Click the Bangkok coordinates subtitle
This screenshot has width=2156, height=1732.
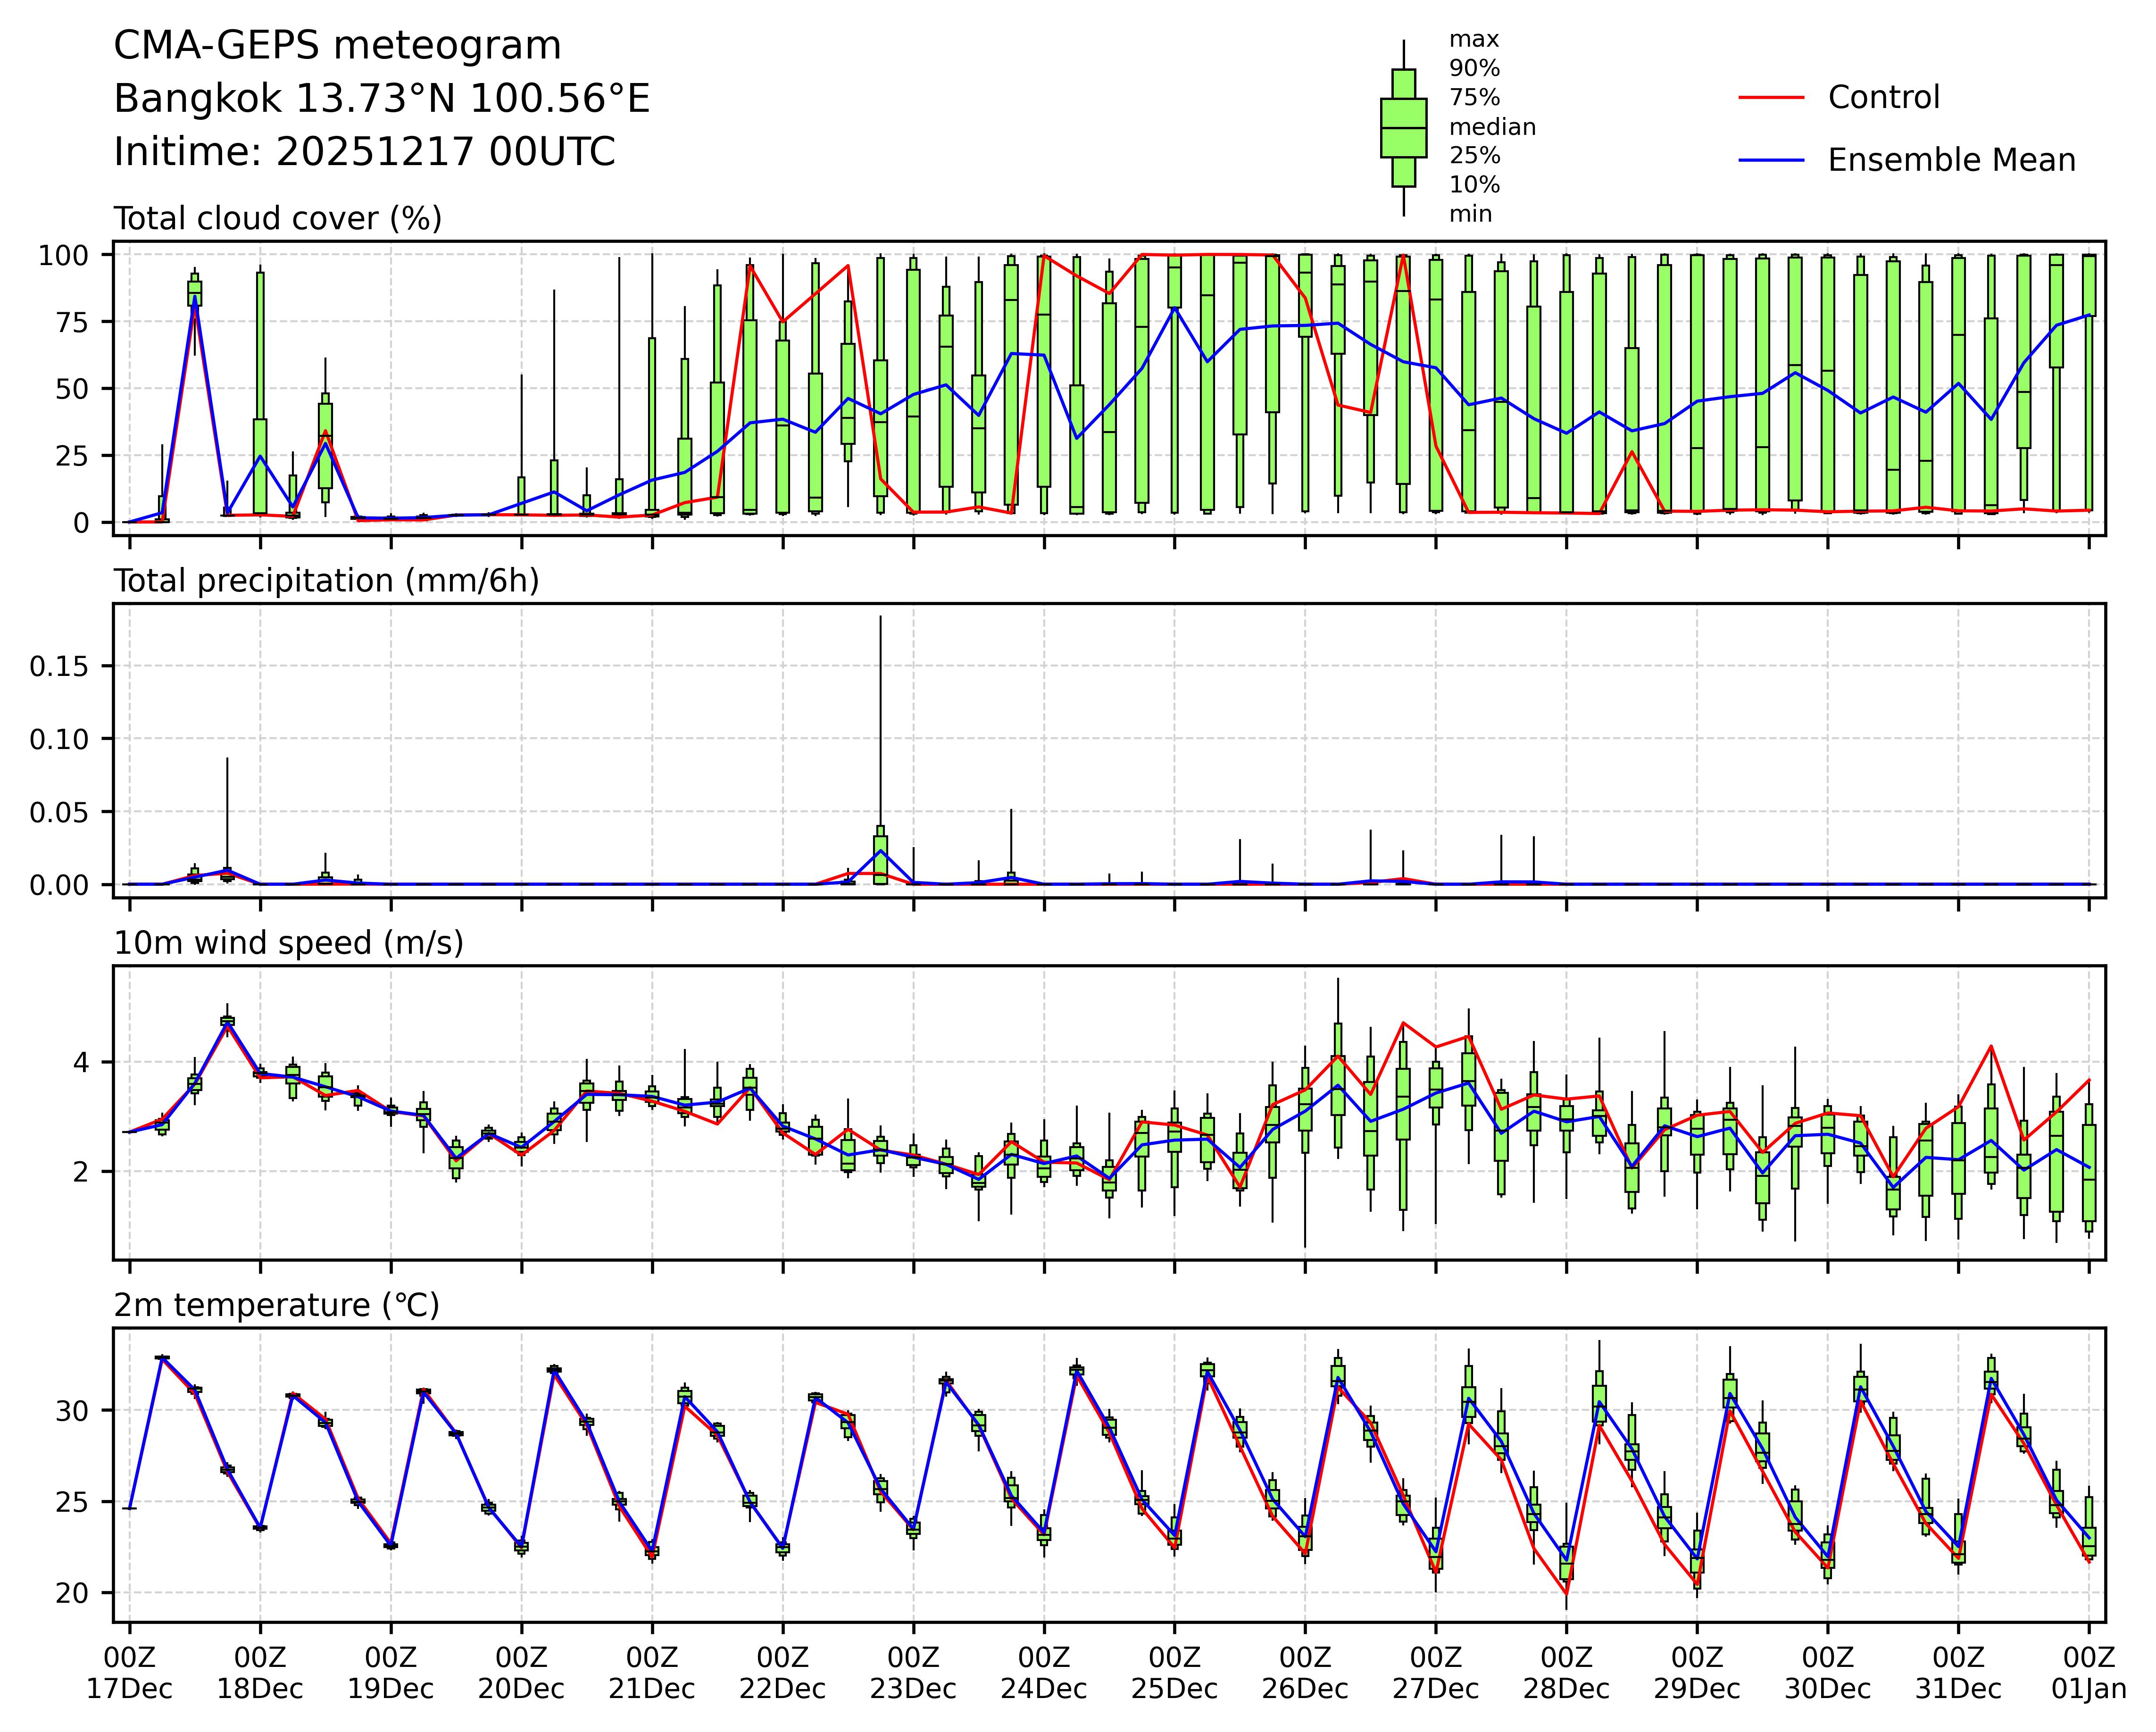coord(381,99)
